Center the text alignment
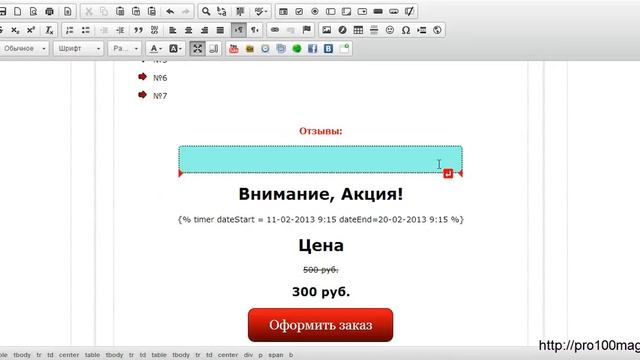640x360 pixels. pyautogui.click(x=189, y=30)
